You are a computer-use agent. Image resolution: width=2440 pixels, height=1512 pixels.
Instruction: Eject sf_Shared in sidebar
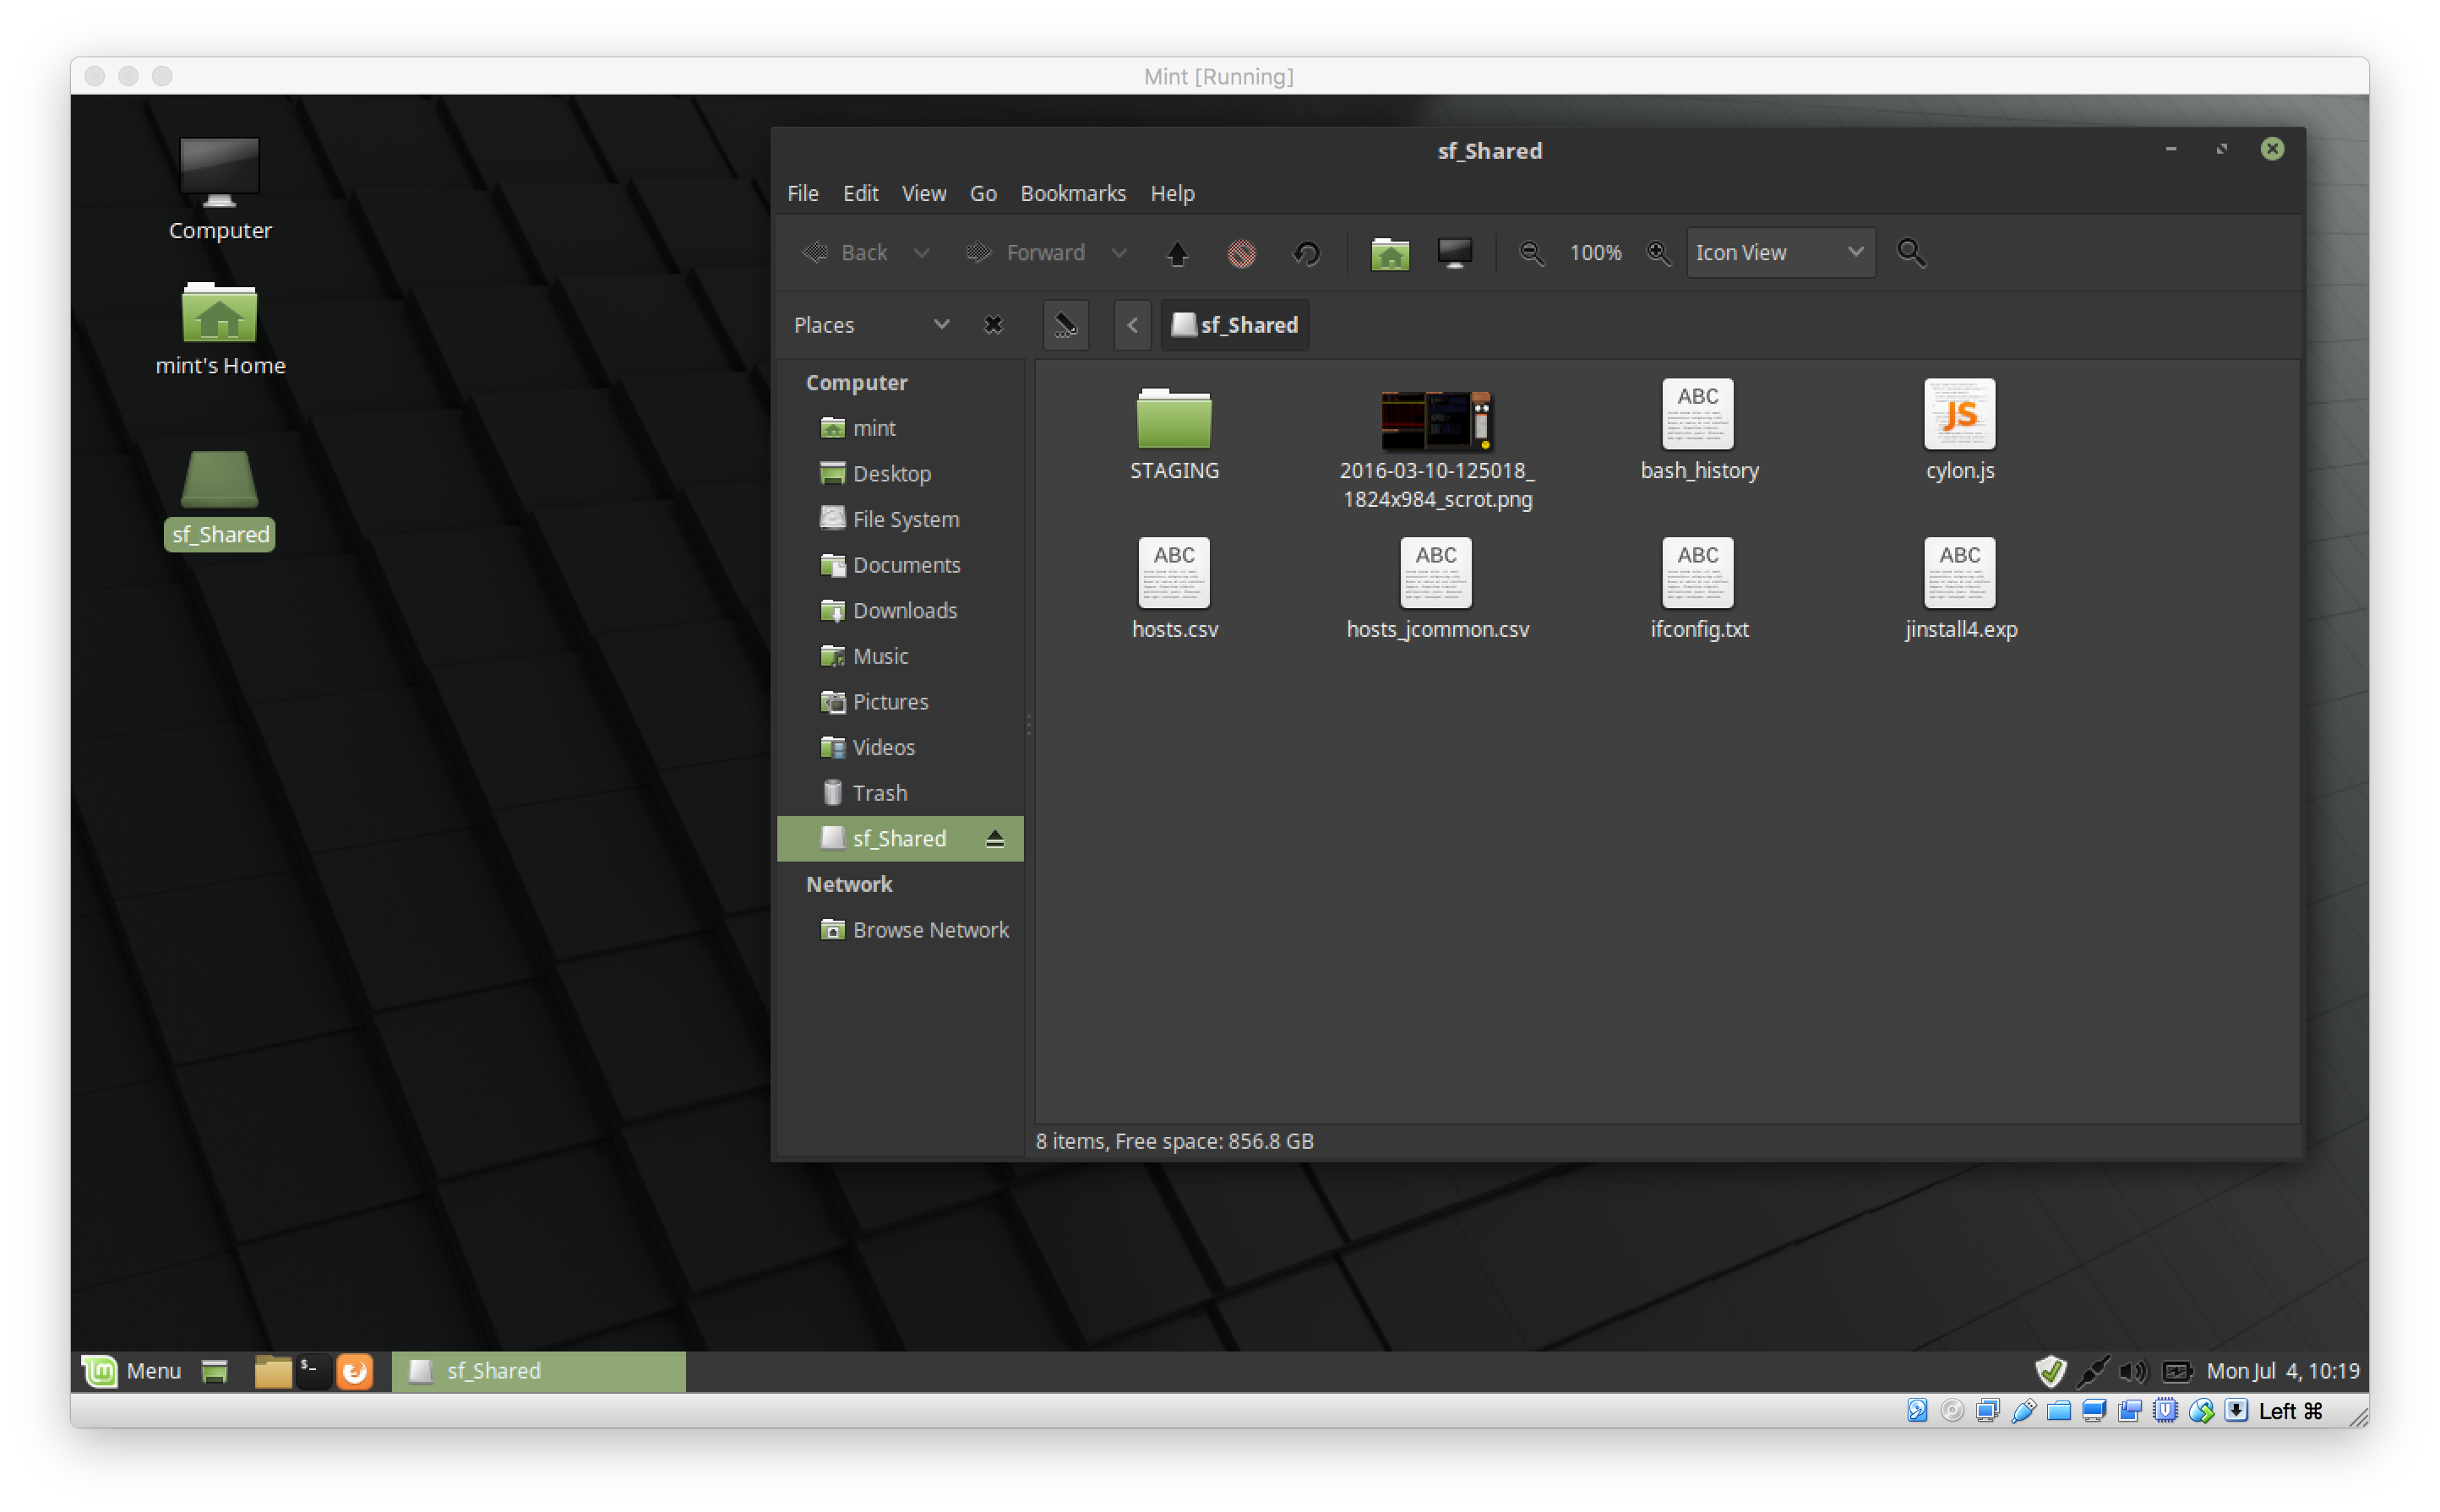994,838
